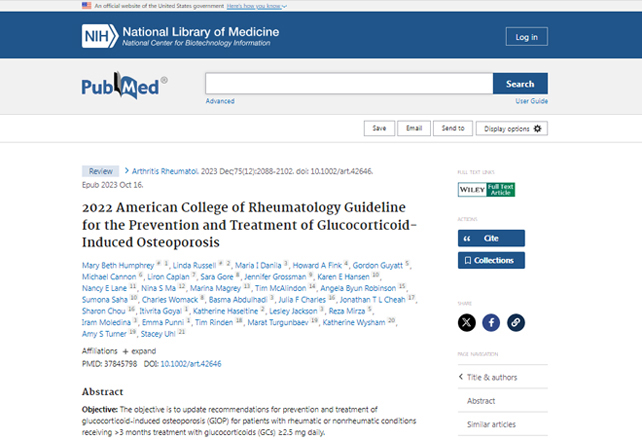Focus the PubMed search input field

[x=349, y=83]
